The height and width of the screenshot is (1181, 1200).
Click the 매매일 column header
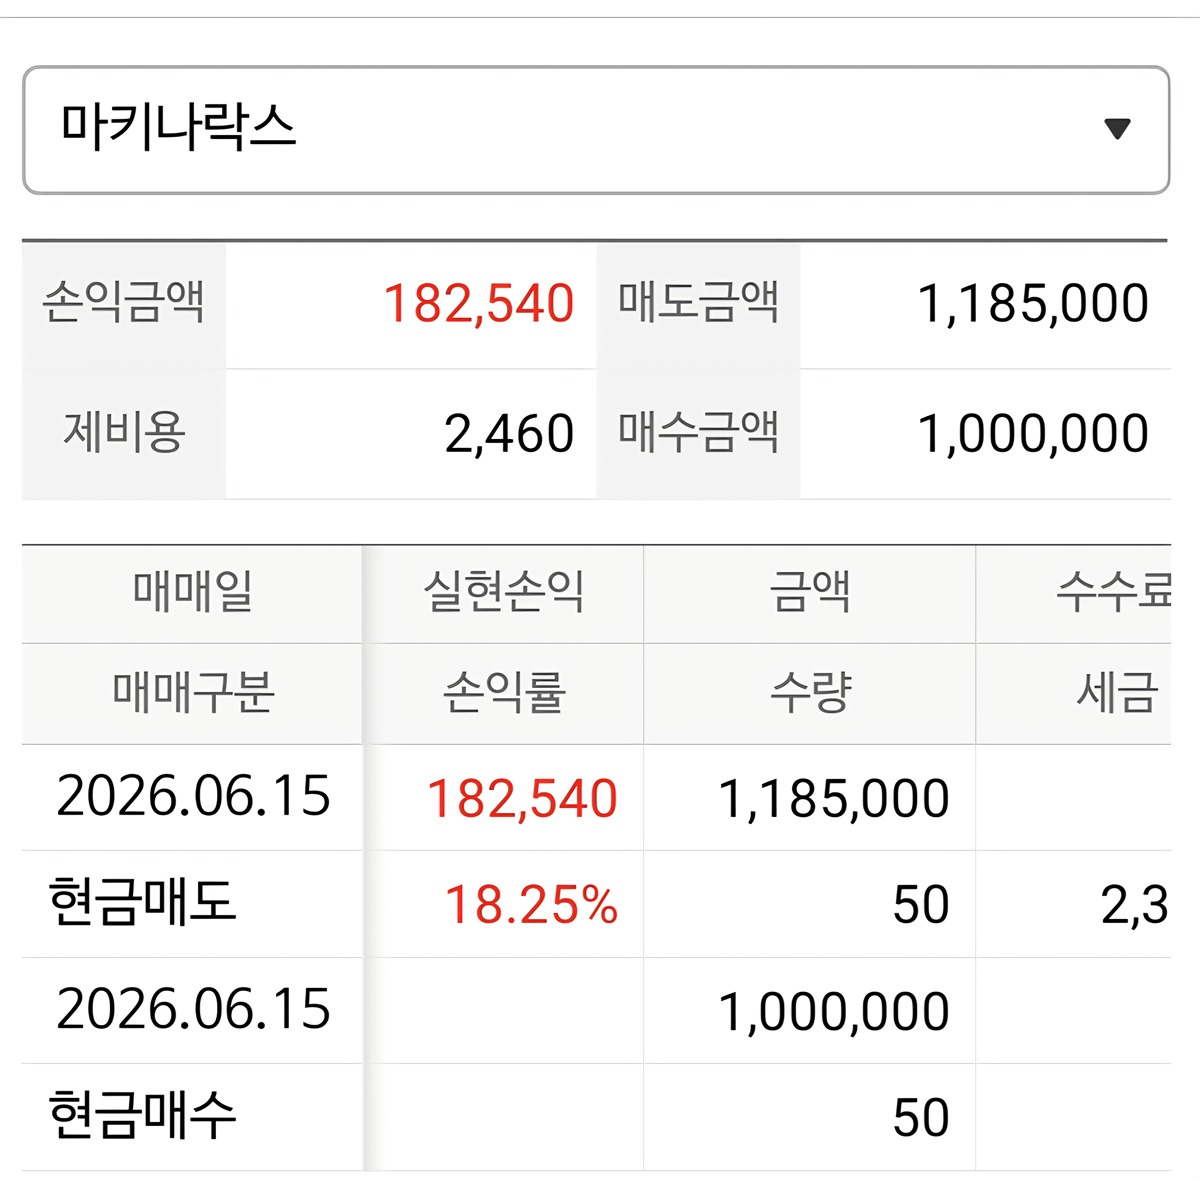tap(192, 594)
